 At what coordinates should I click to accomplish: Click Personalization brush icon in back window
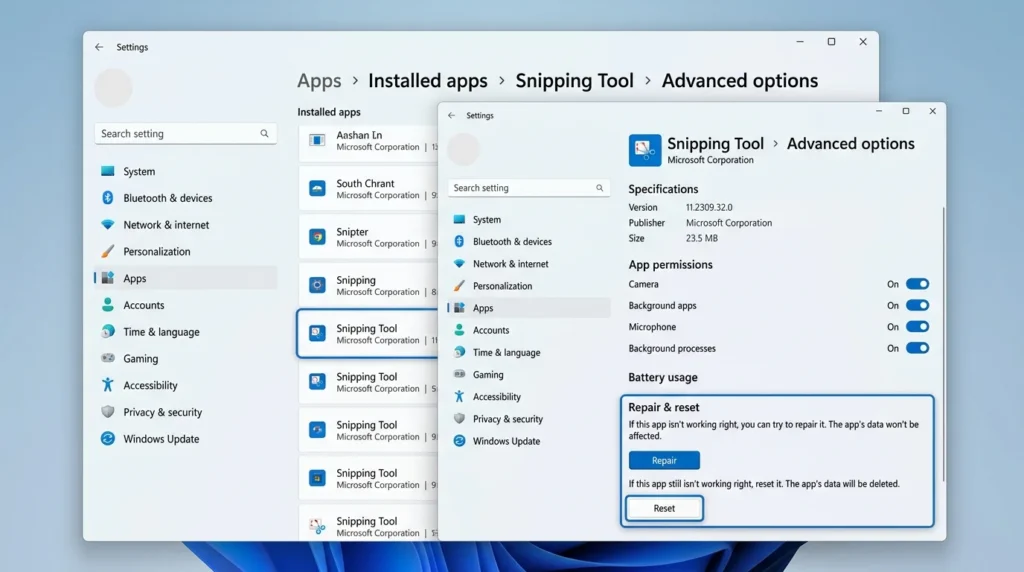point(108,251)
